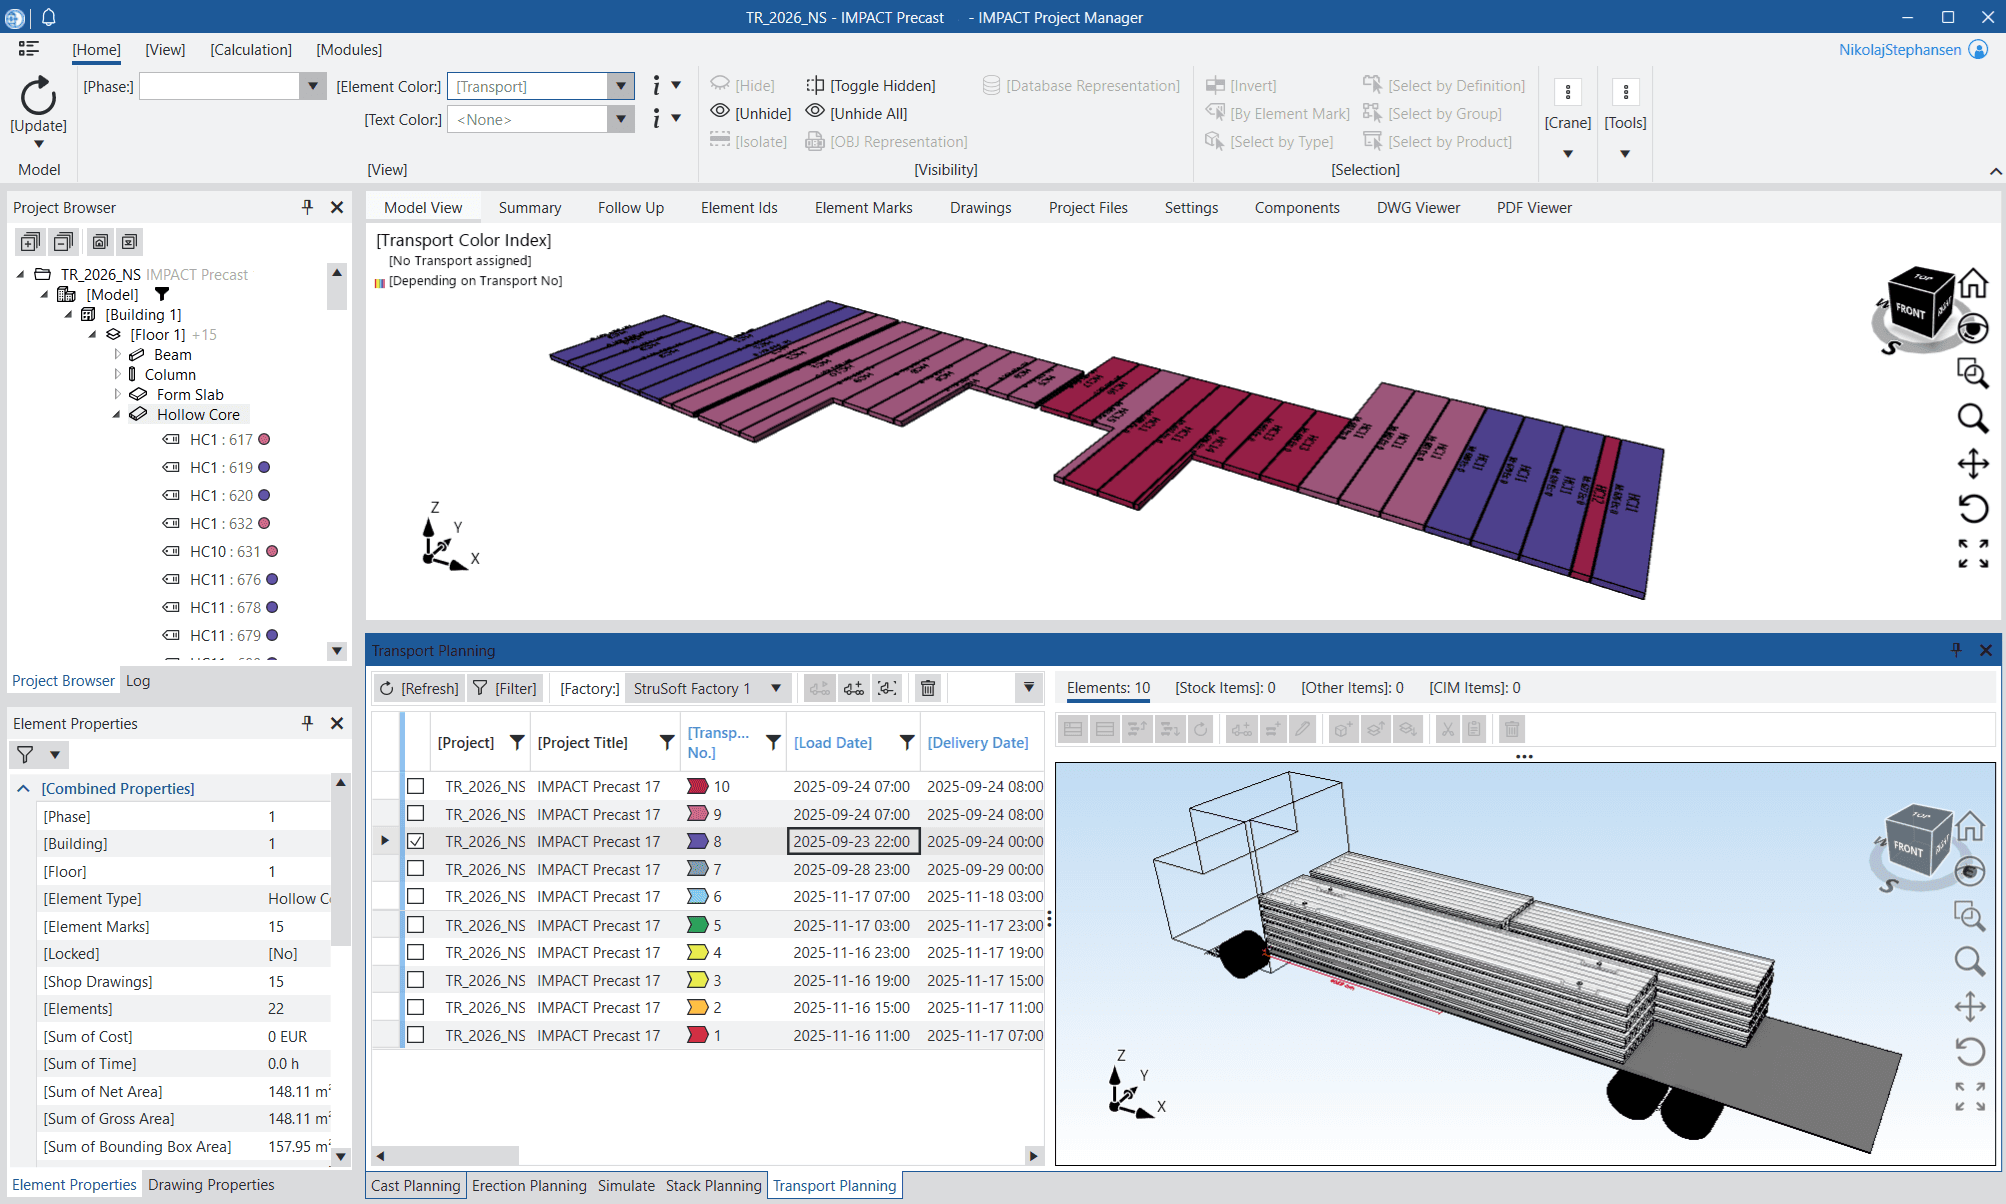
Task: Open the Factory dropdown StruSoft Factory 1
Action: (708, 688)
